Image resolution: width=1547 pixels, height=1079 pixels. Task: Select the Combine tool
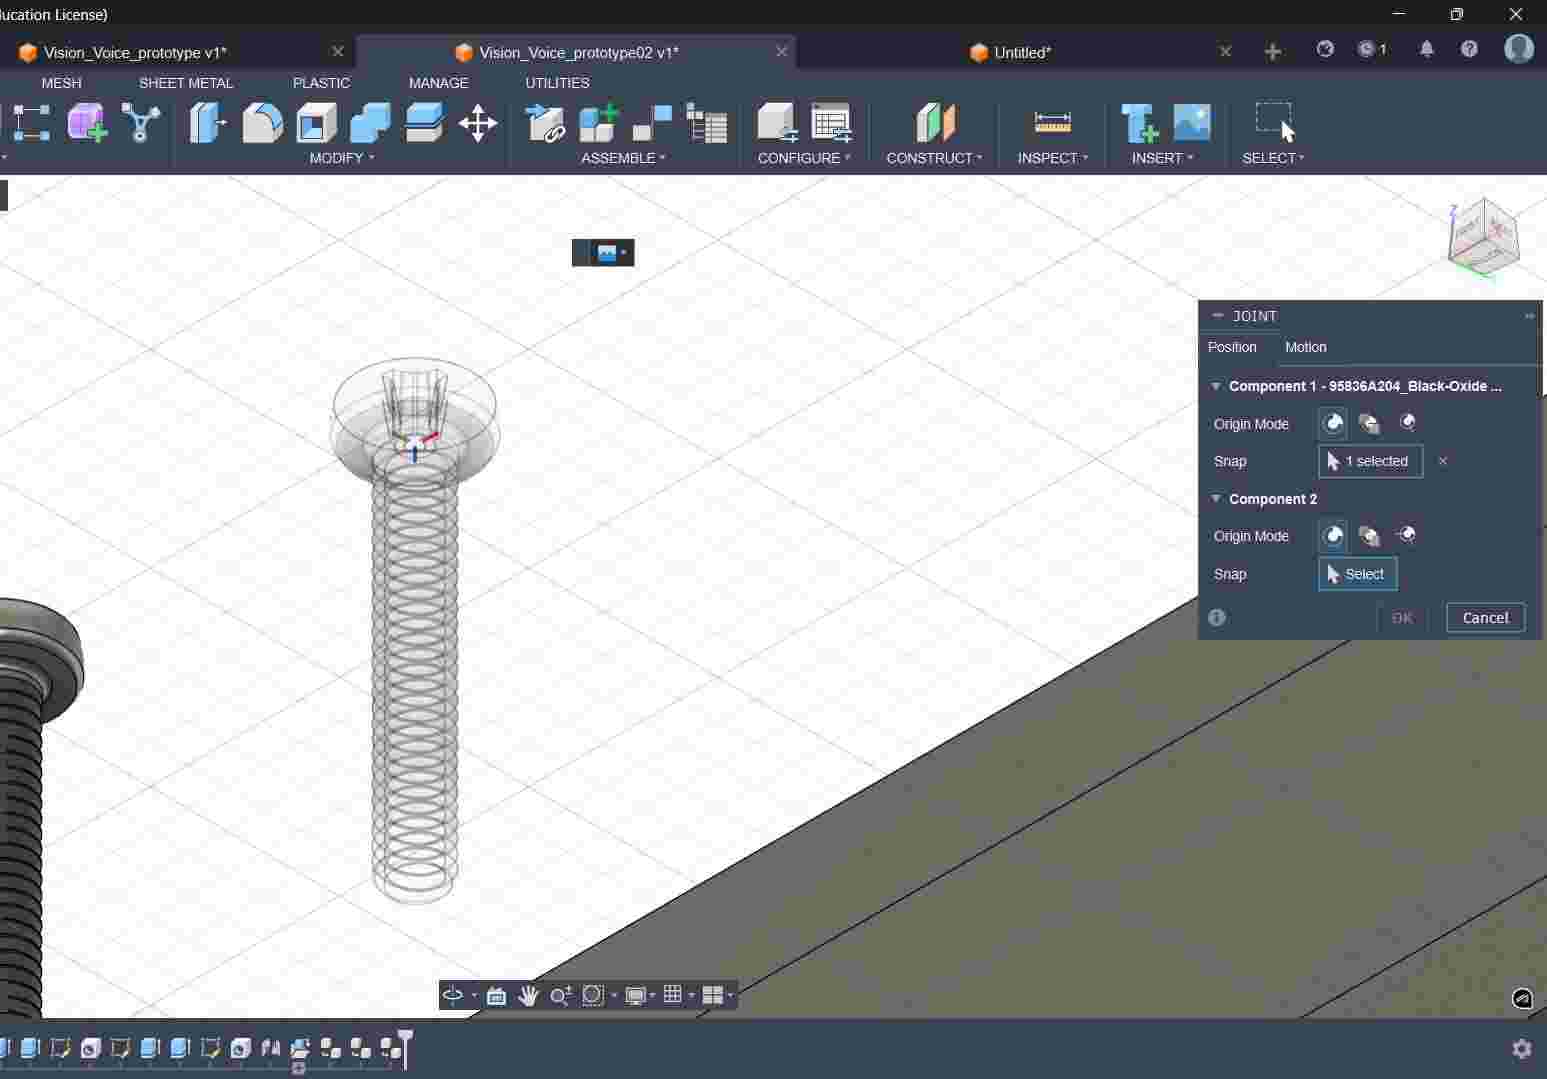[370, 123]
